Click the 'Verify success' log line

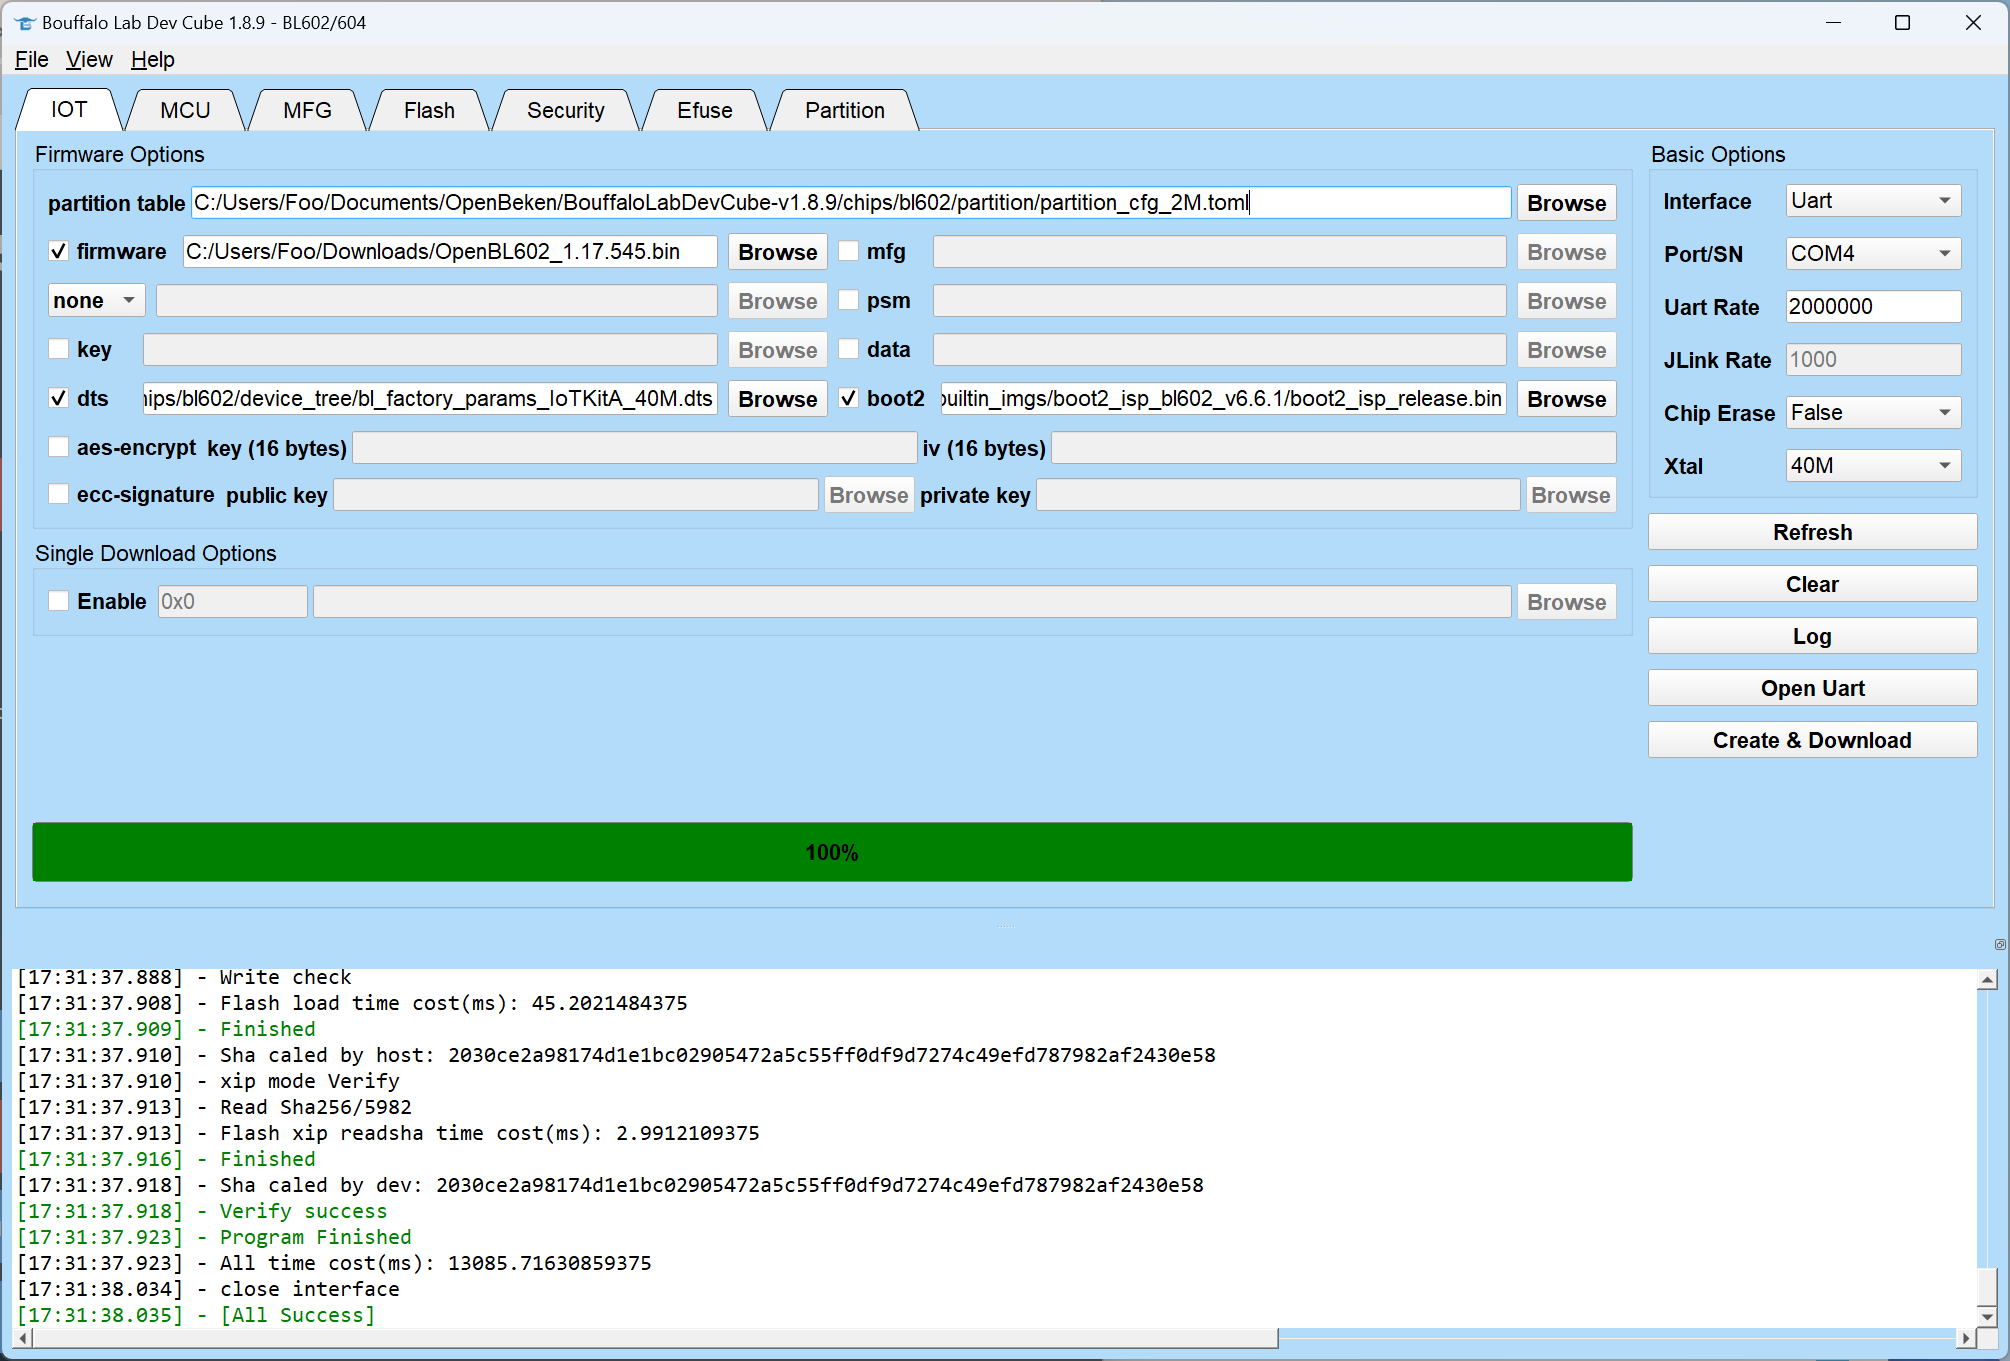pos(202,1211)
